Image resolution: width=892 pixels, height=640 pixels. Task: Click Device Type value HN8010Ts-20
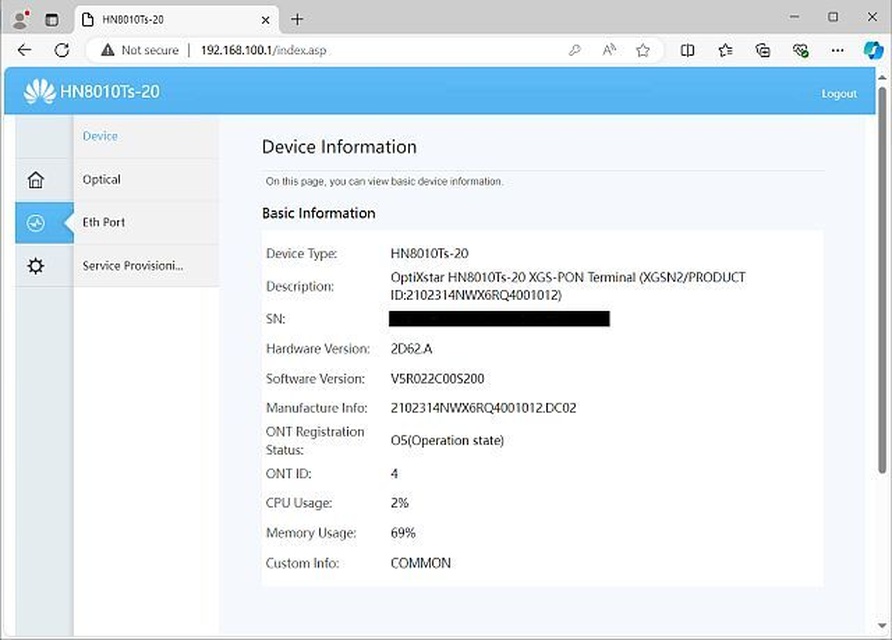(430, 254)
